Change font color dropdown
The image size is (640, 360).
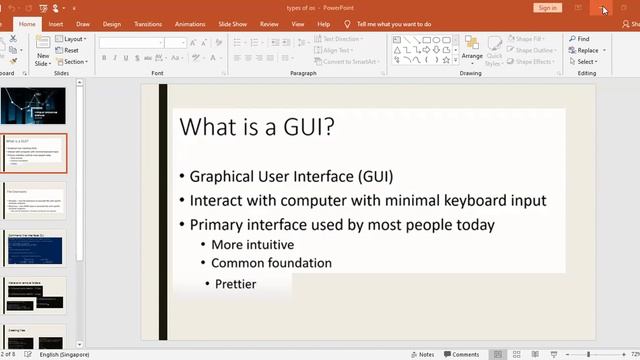tap(220, 58)
